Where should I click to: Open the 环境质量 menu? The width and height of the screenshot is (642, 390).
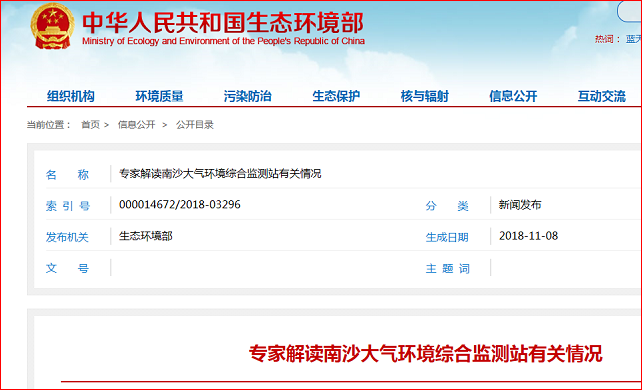(x=159, y=97)
